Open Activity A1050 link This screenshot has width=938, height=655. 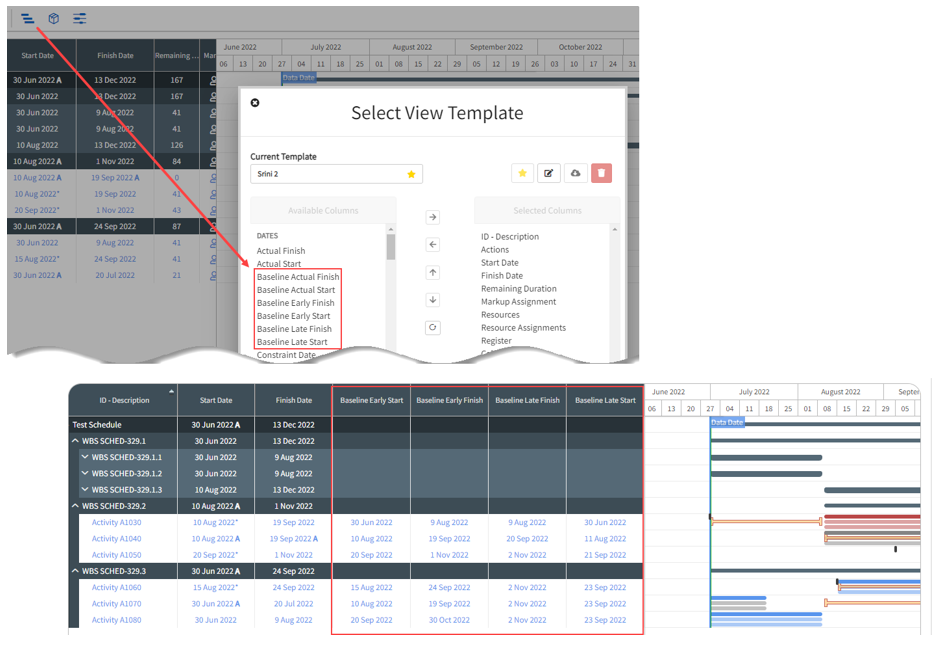[116, 555]
